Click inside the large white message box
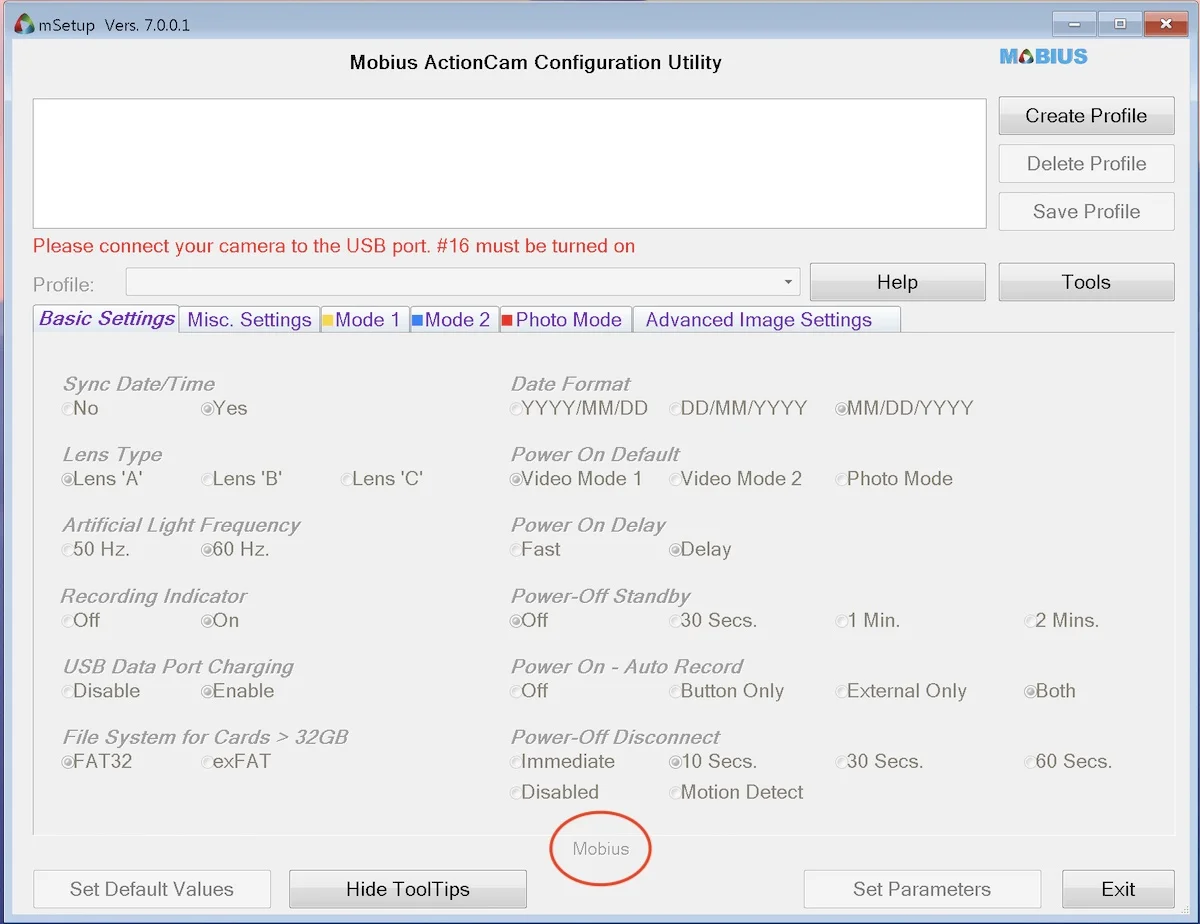The width and height of the screenshot is (1200, 924). click(510, 163)
